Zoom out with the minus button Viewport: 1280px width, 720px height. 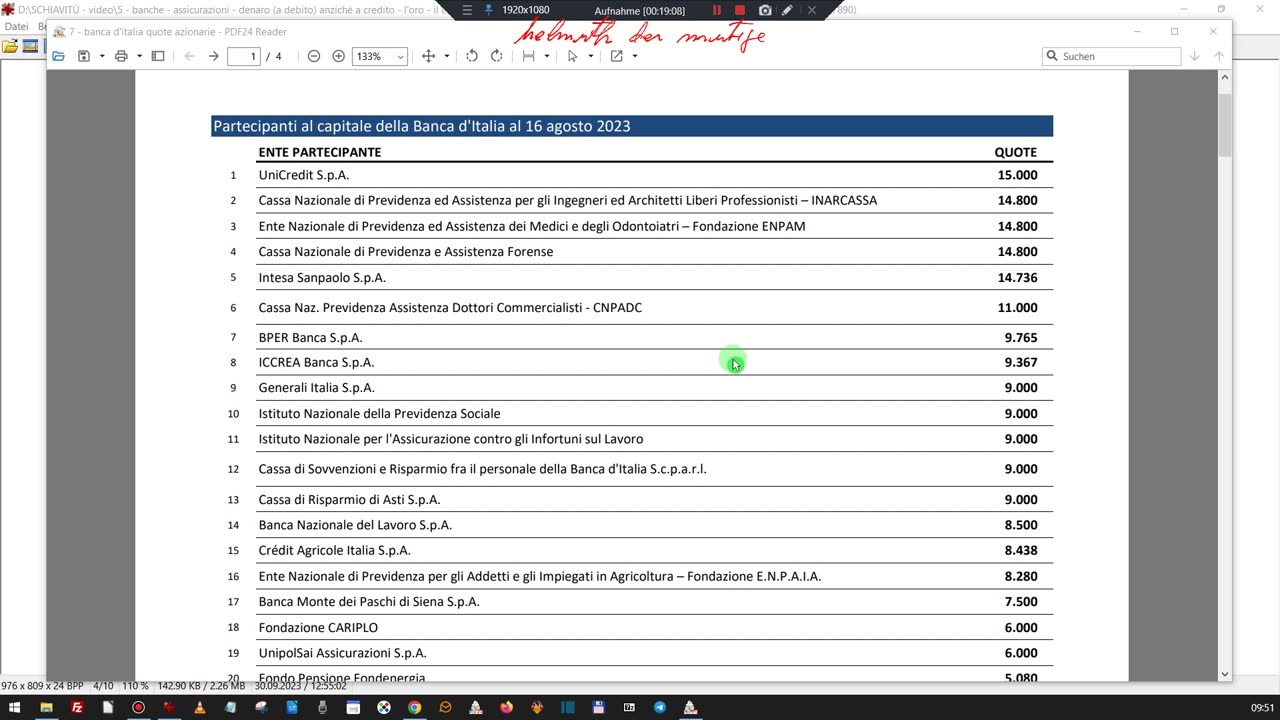pos(314,56)
